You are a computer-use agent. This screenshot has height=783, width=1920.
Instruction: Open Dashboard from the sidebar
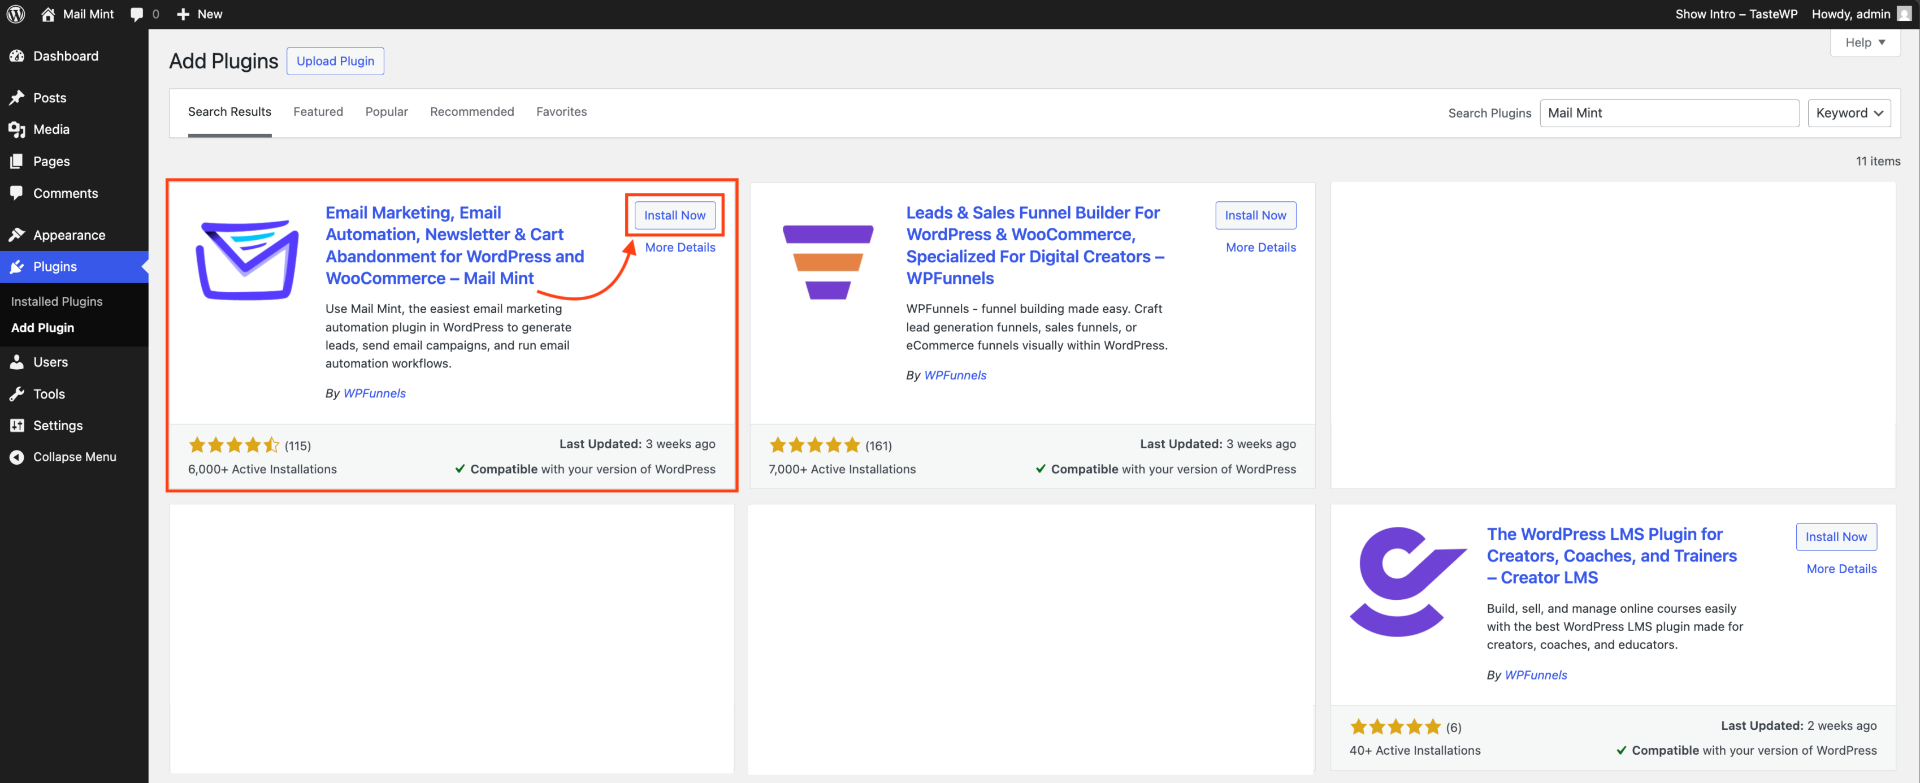tap(65, 56)
